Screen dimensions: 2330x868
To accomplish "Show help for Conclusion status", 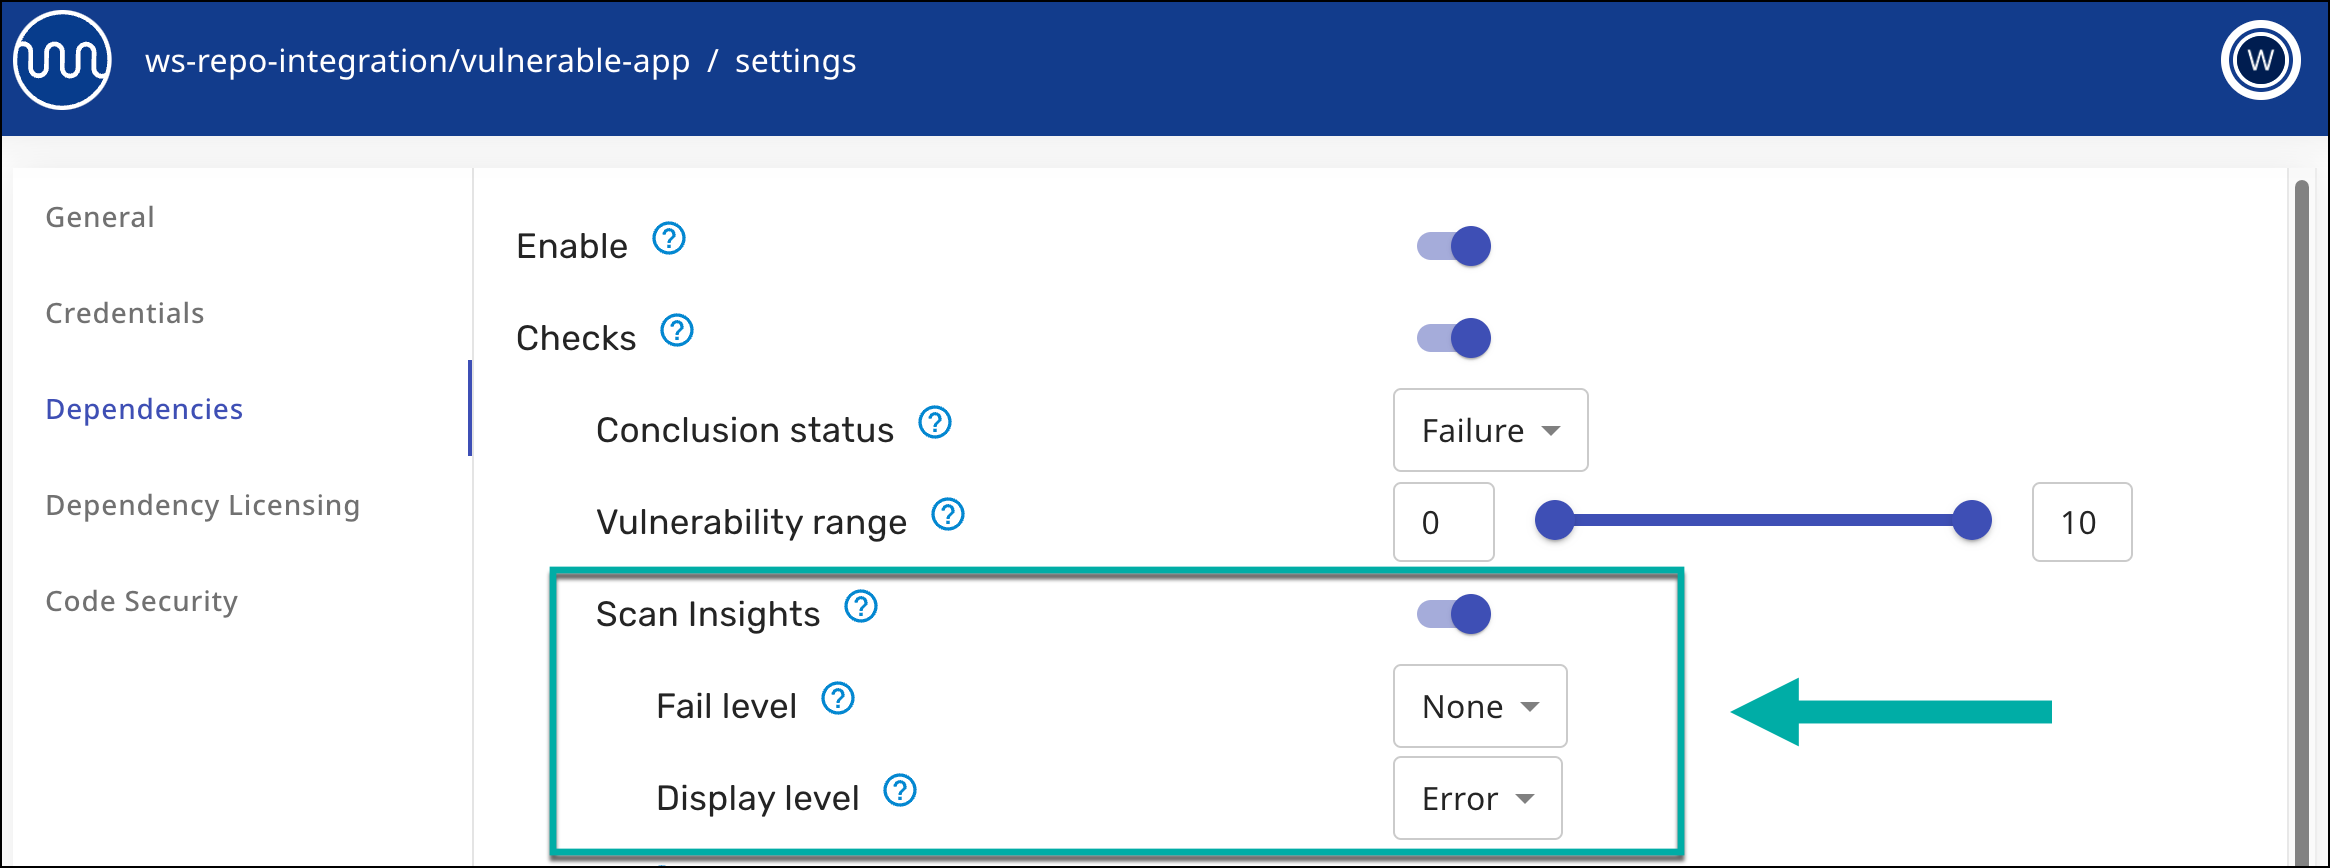I will click(x=935, y=423).
